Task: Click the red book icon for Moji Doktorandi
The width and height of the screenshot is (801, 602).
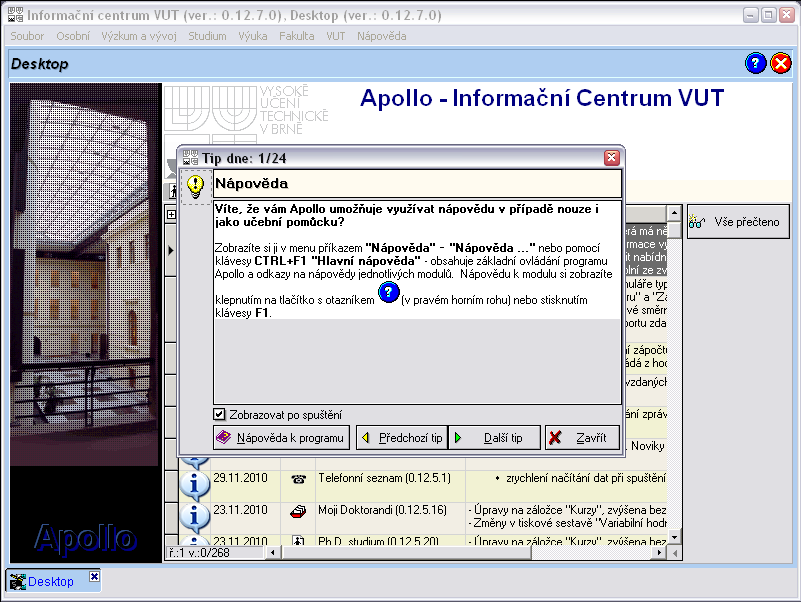Action: 298,511
